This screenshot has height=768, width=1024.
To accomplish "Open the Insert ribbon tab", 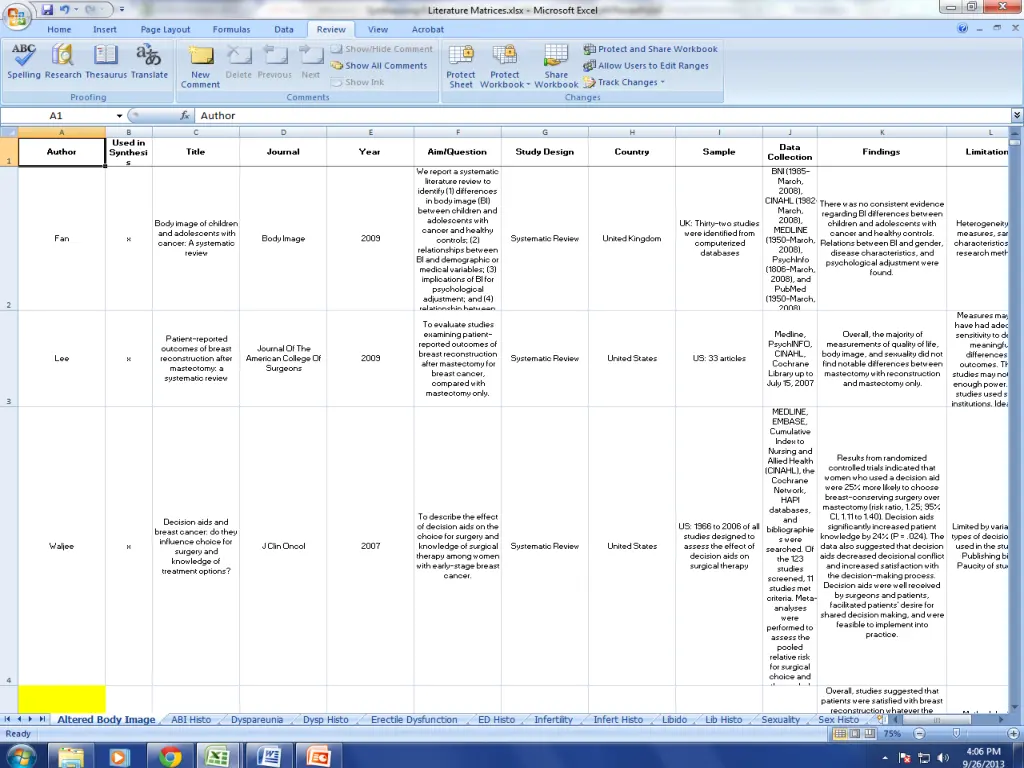I will [x=104, y=29].
